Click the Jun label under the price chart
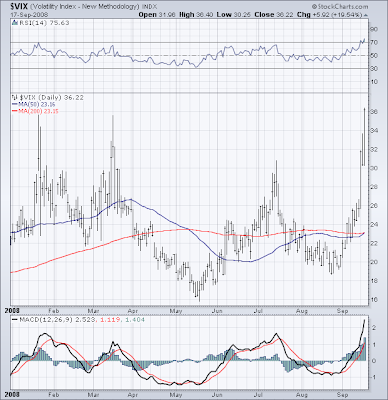 pos(217,311)
